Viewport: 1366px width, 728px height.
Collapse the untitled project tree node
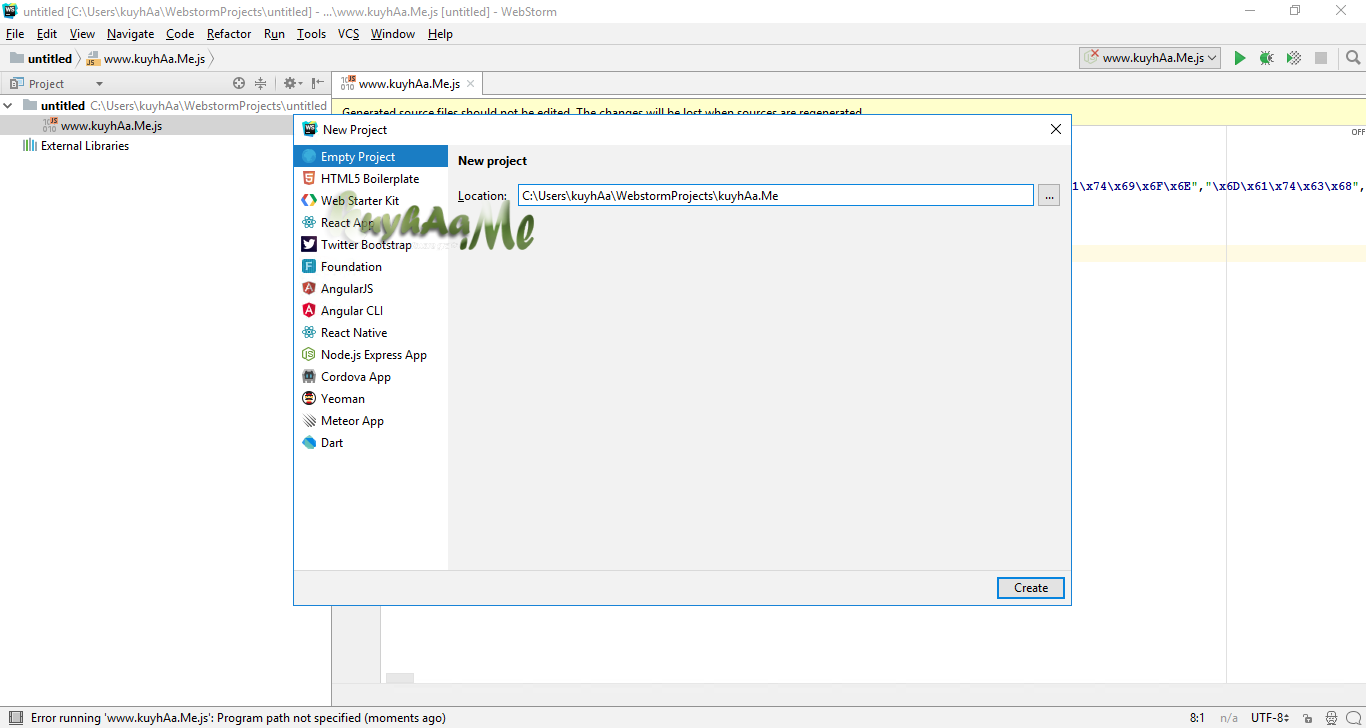(x=9, y=106)
